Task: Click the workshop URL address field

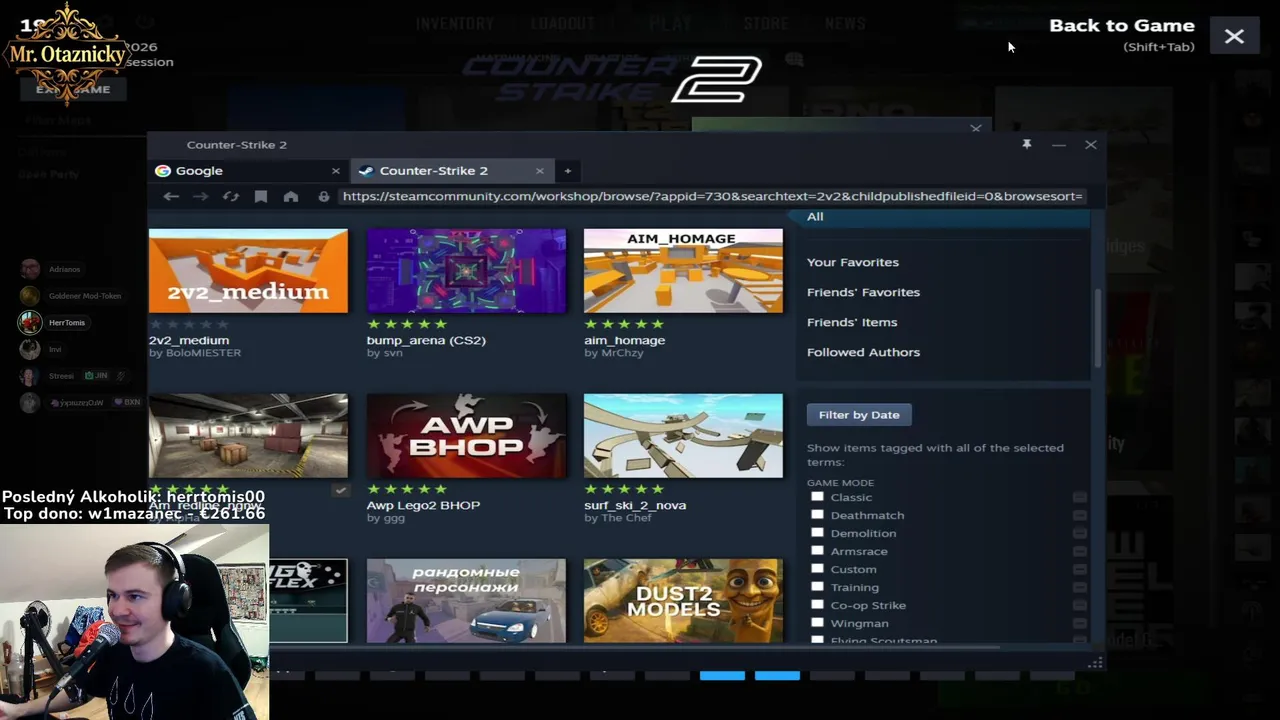Action: [x=713, y=196]
